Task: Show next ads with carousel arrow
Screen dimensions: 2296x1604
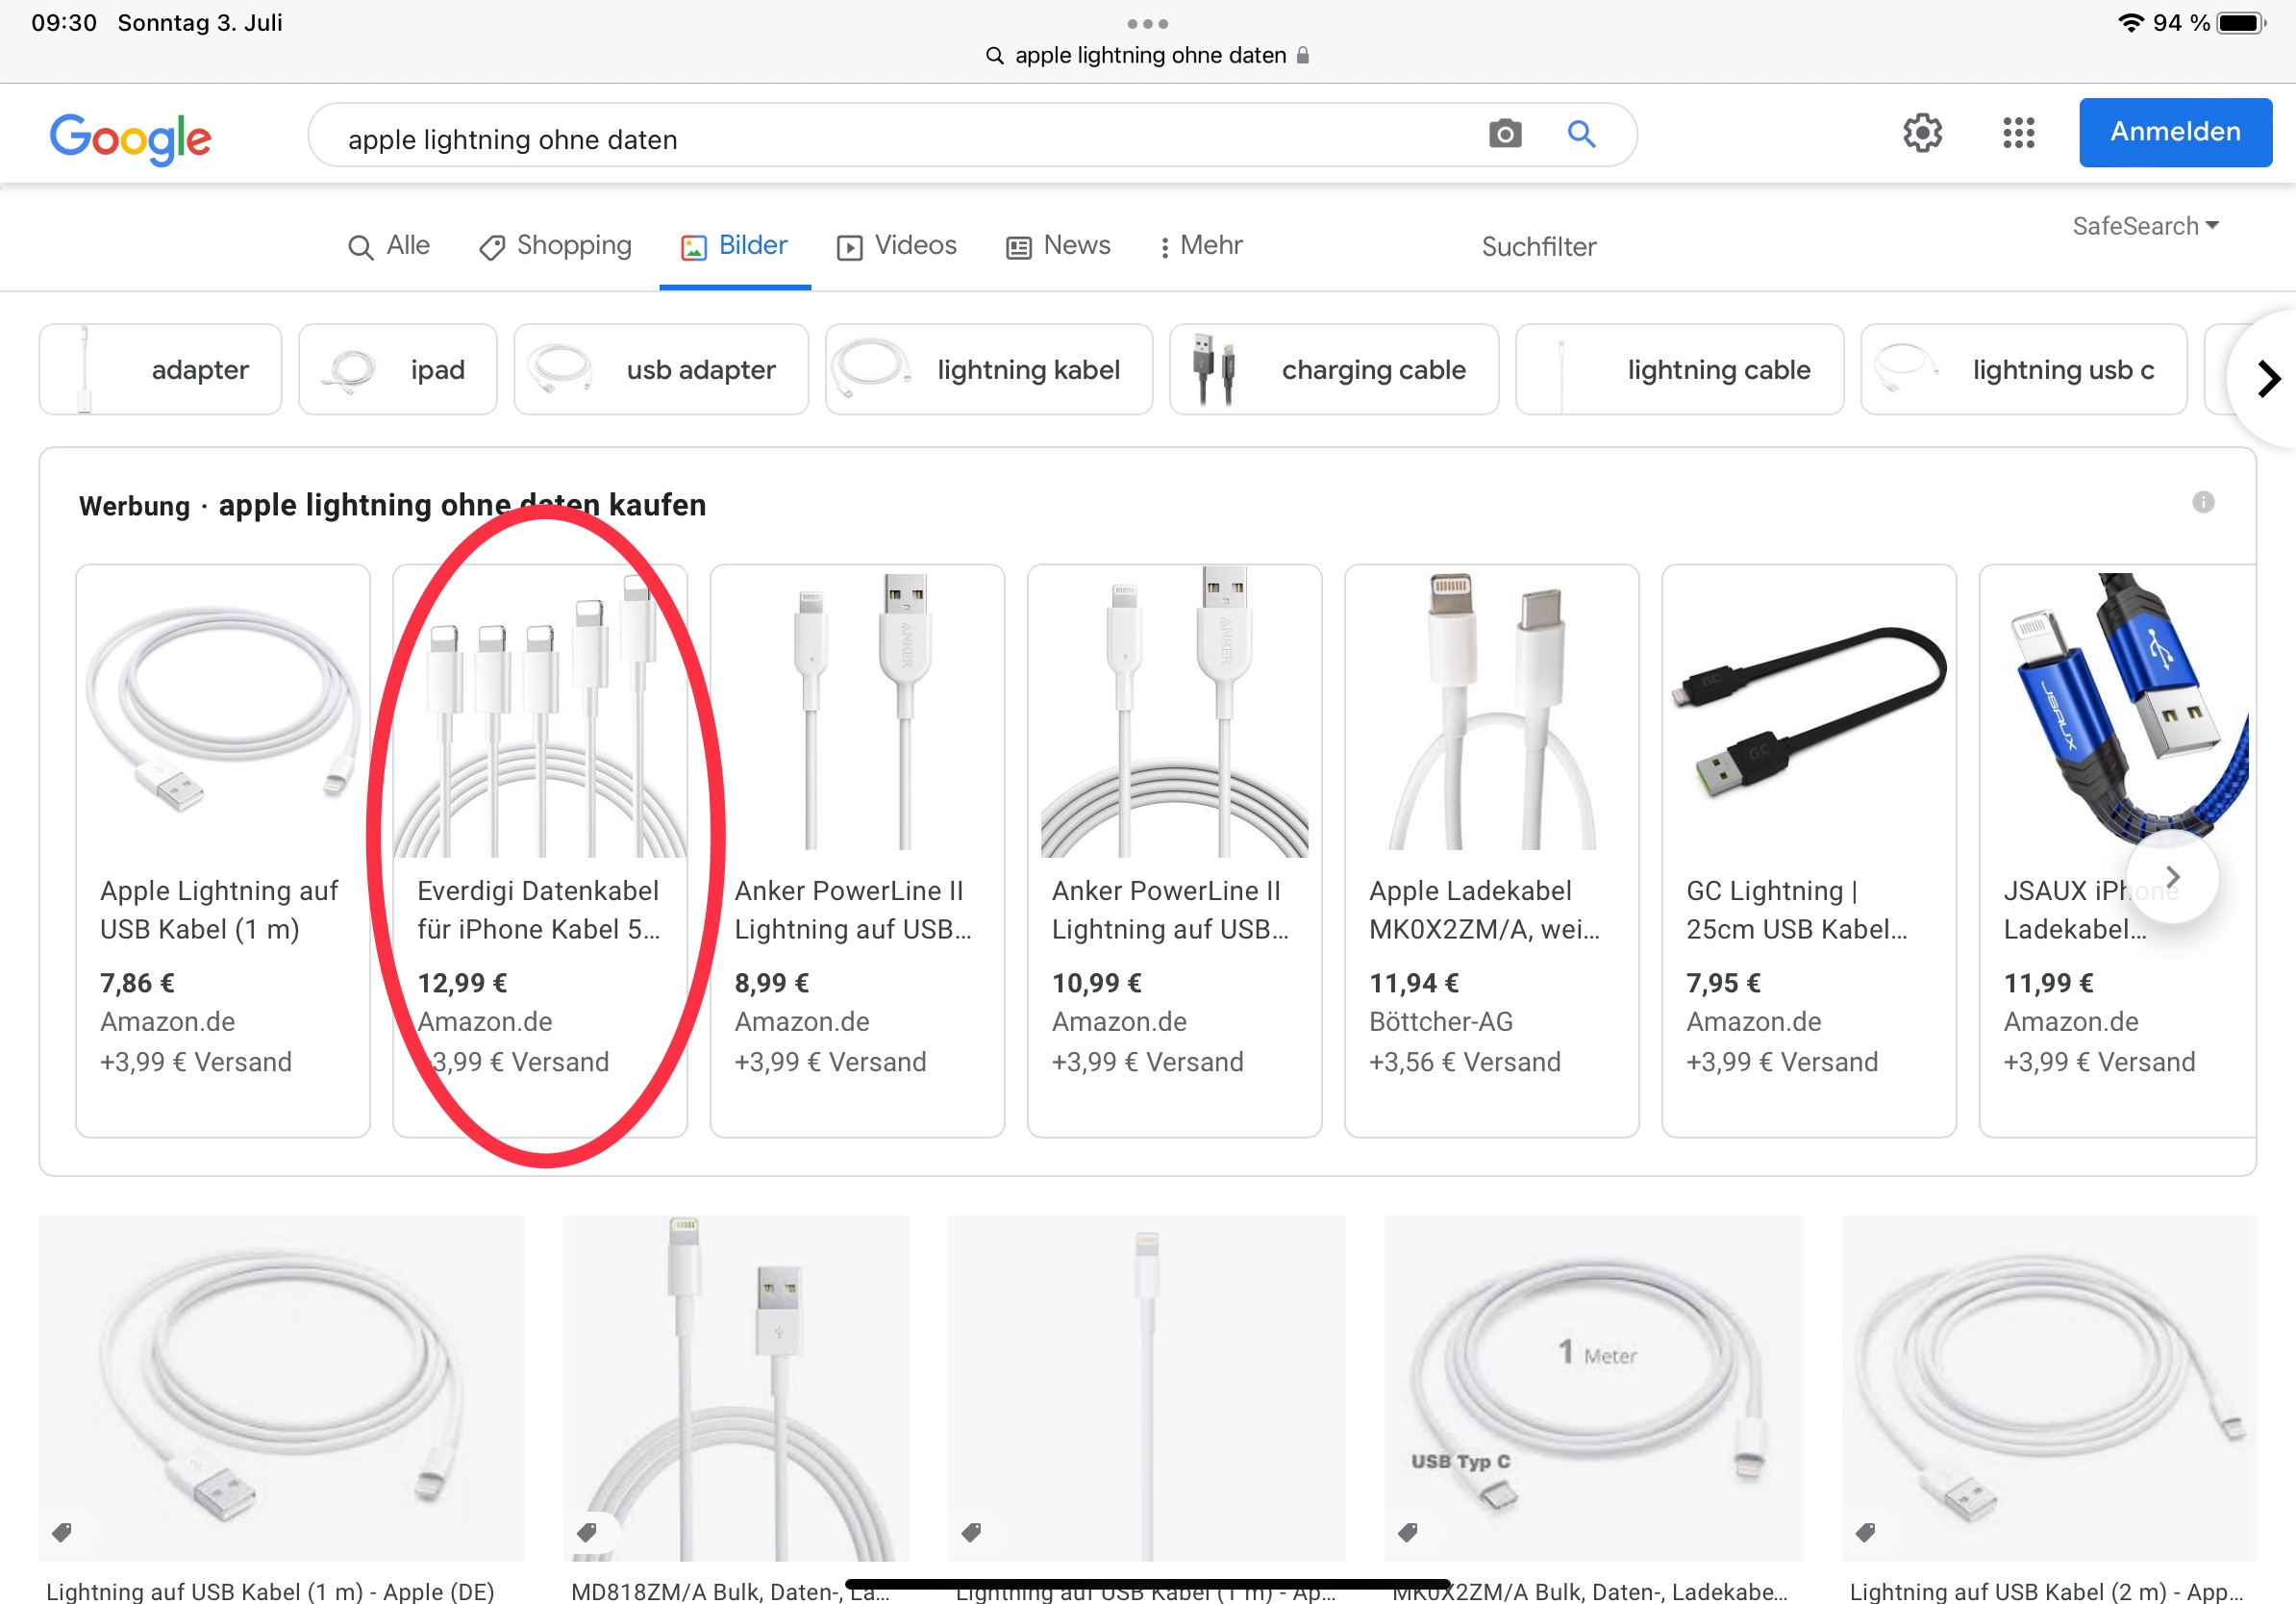Action: tap(2171, 877)
